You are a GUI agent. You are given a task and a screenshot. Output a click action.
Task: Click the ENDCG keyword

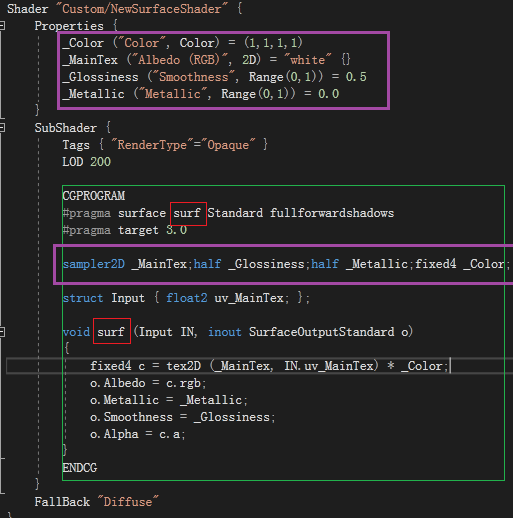[x=80, y=468]
